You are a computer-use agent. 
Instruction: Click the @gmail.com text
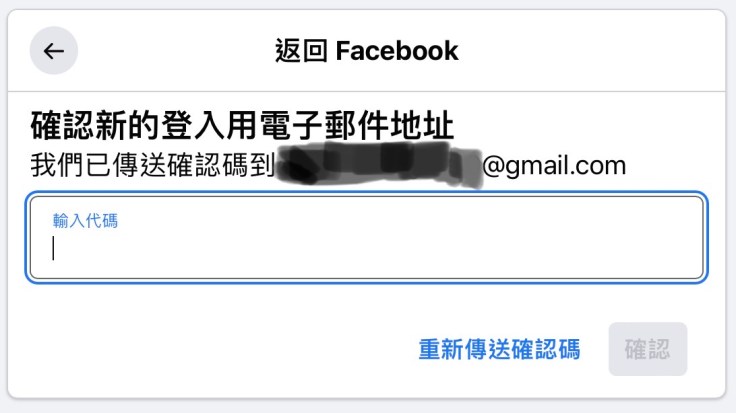554,166
